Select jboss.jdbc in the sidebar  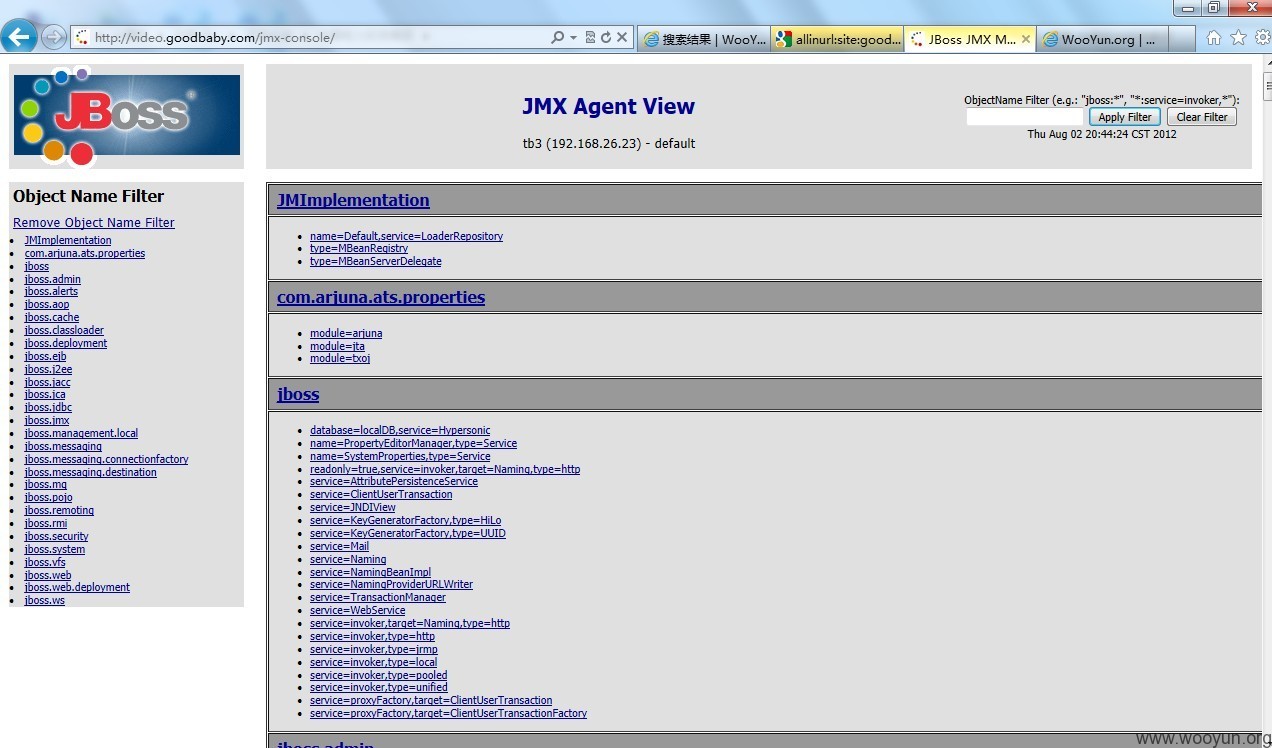point(48,407)
